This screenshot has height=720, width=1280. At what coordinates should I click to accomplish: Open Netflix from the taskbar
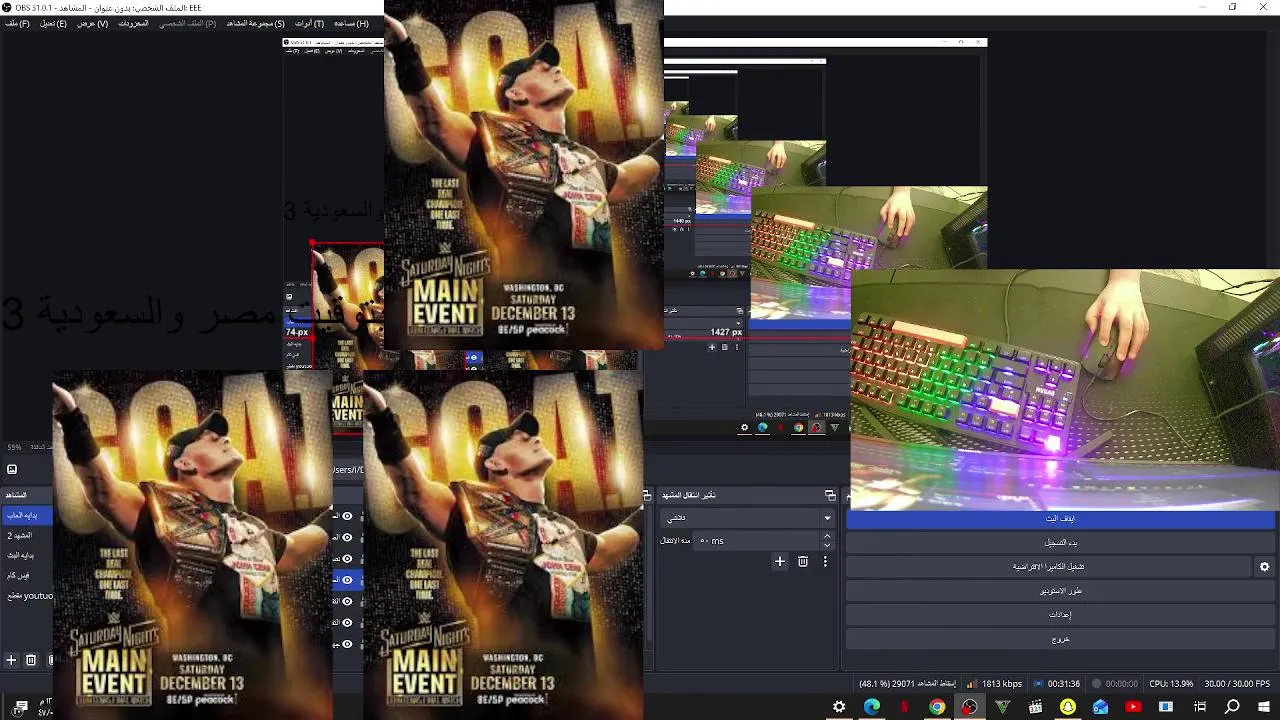[x=905, y=707]
